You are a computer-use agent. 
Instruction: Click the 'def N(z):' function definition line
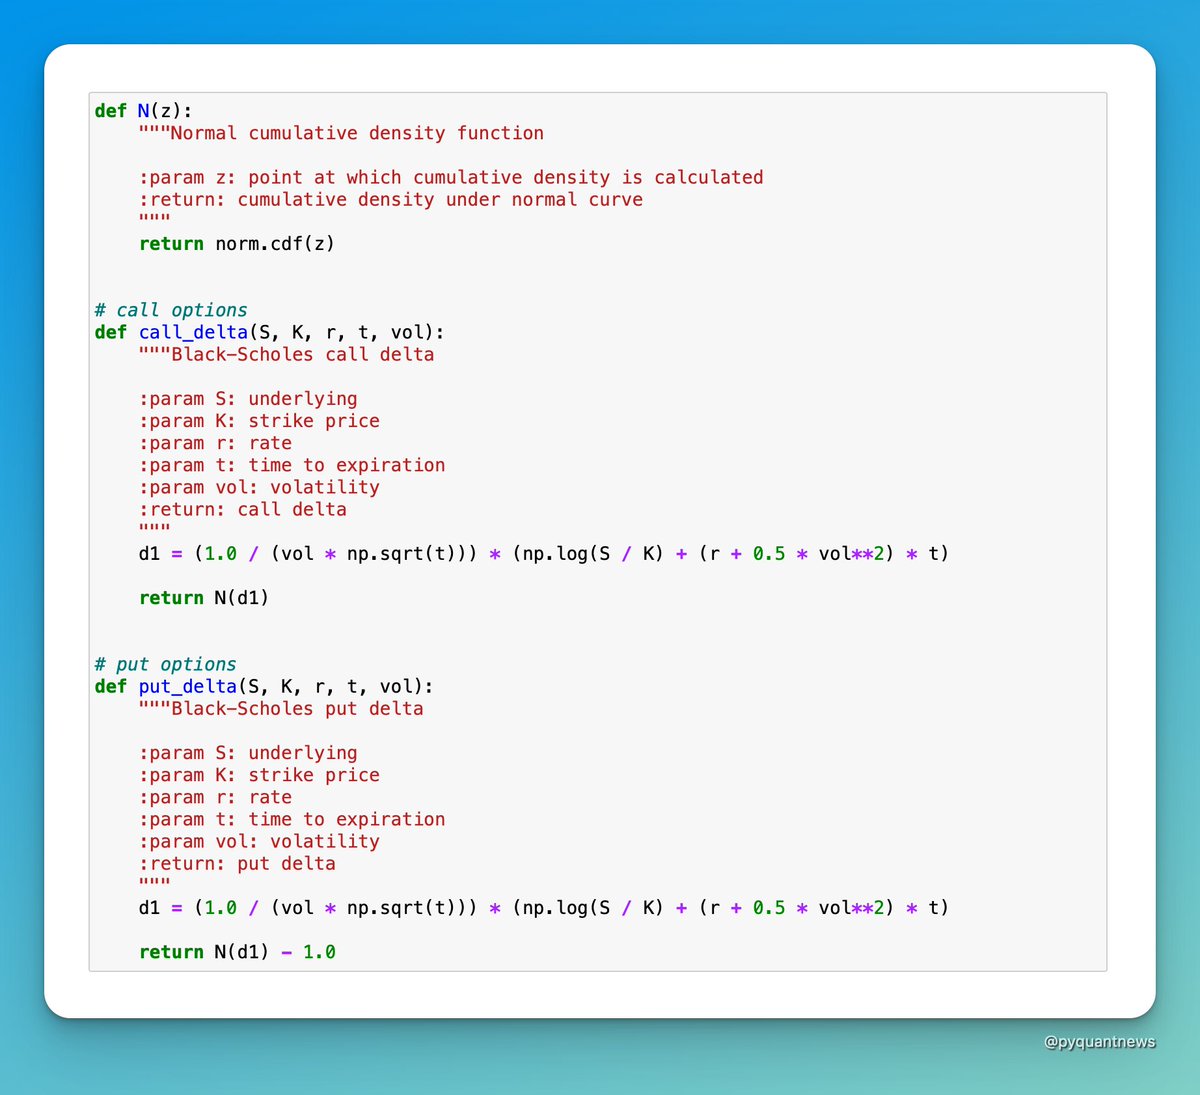pyautogui.click(x=143, y=111)
